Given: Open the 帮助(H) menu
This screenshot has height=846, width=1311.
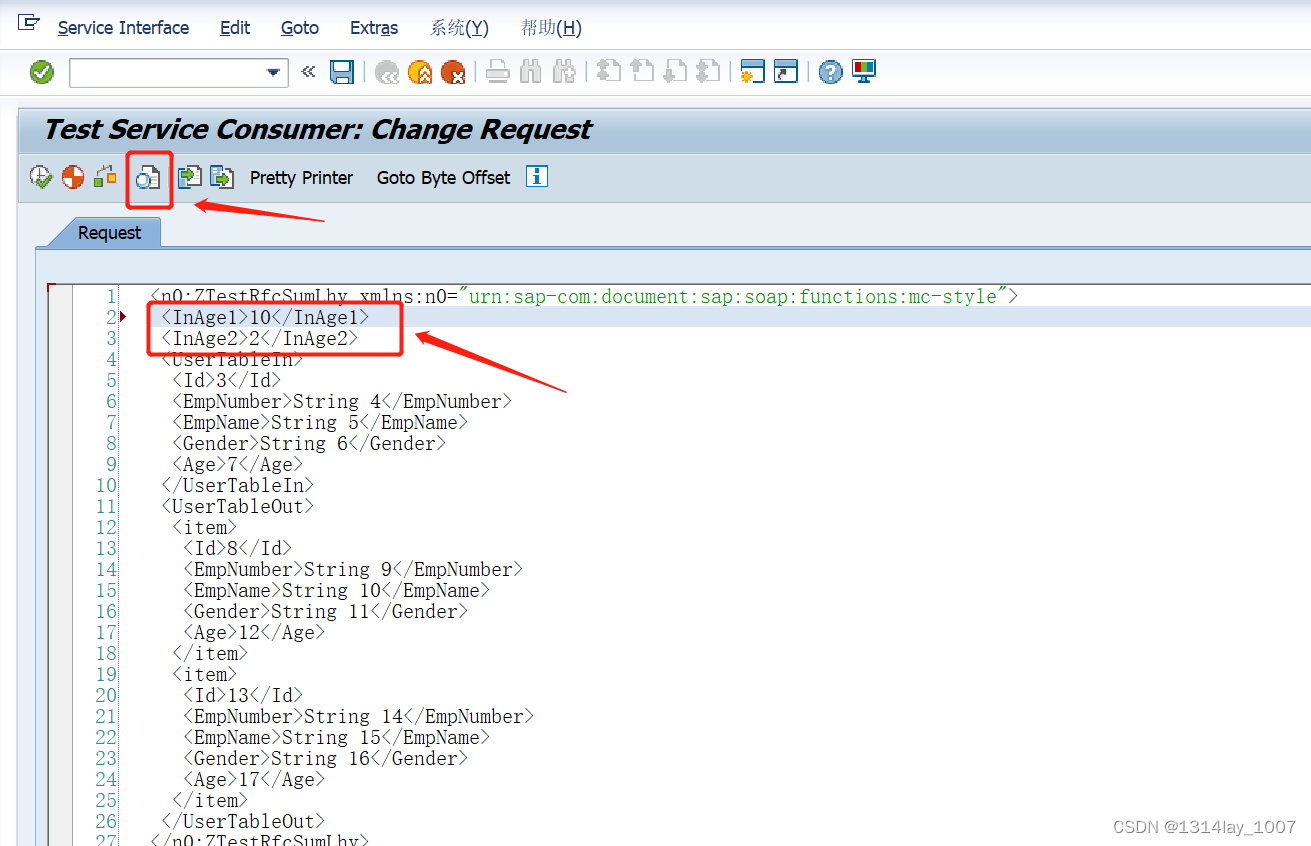Looking at the screenshot, I should point(551,28).
